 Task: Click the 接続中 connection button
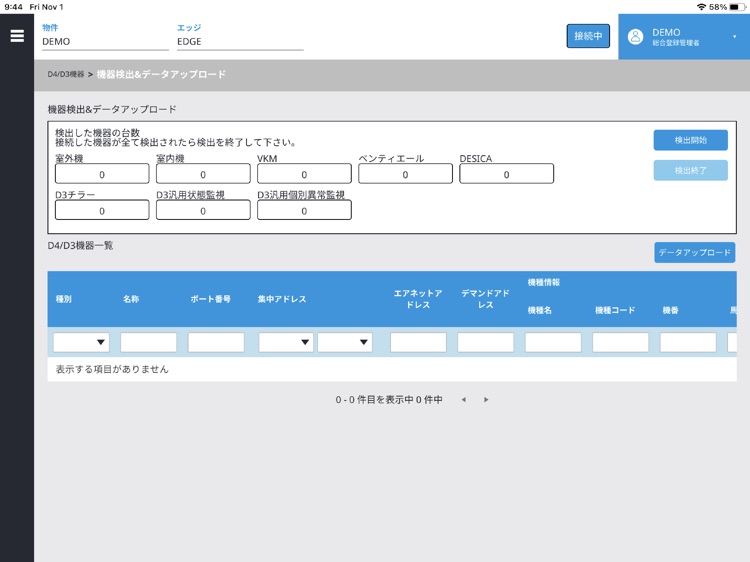click(x=588, y=36)
